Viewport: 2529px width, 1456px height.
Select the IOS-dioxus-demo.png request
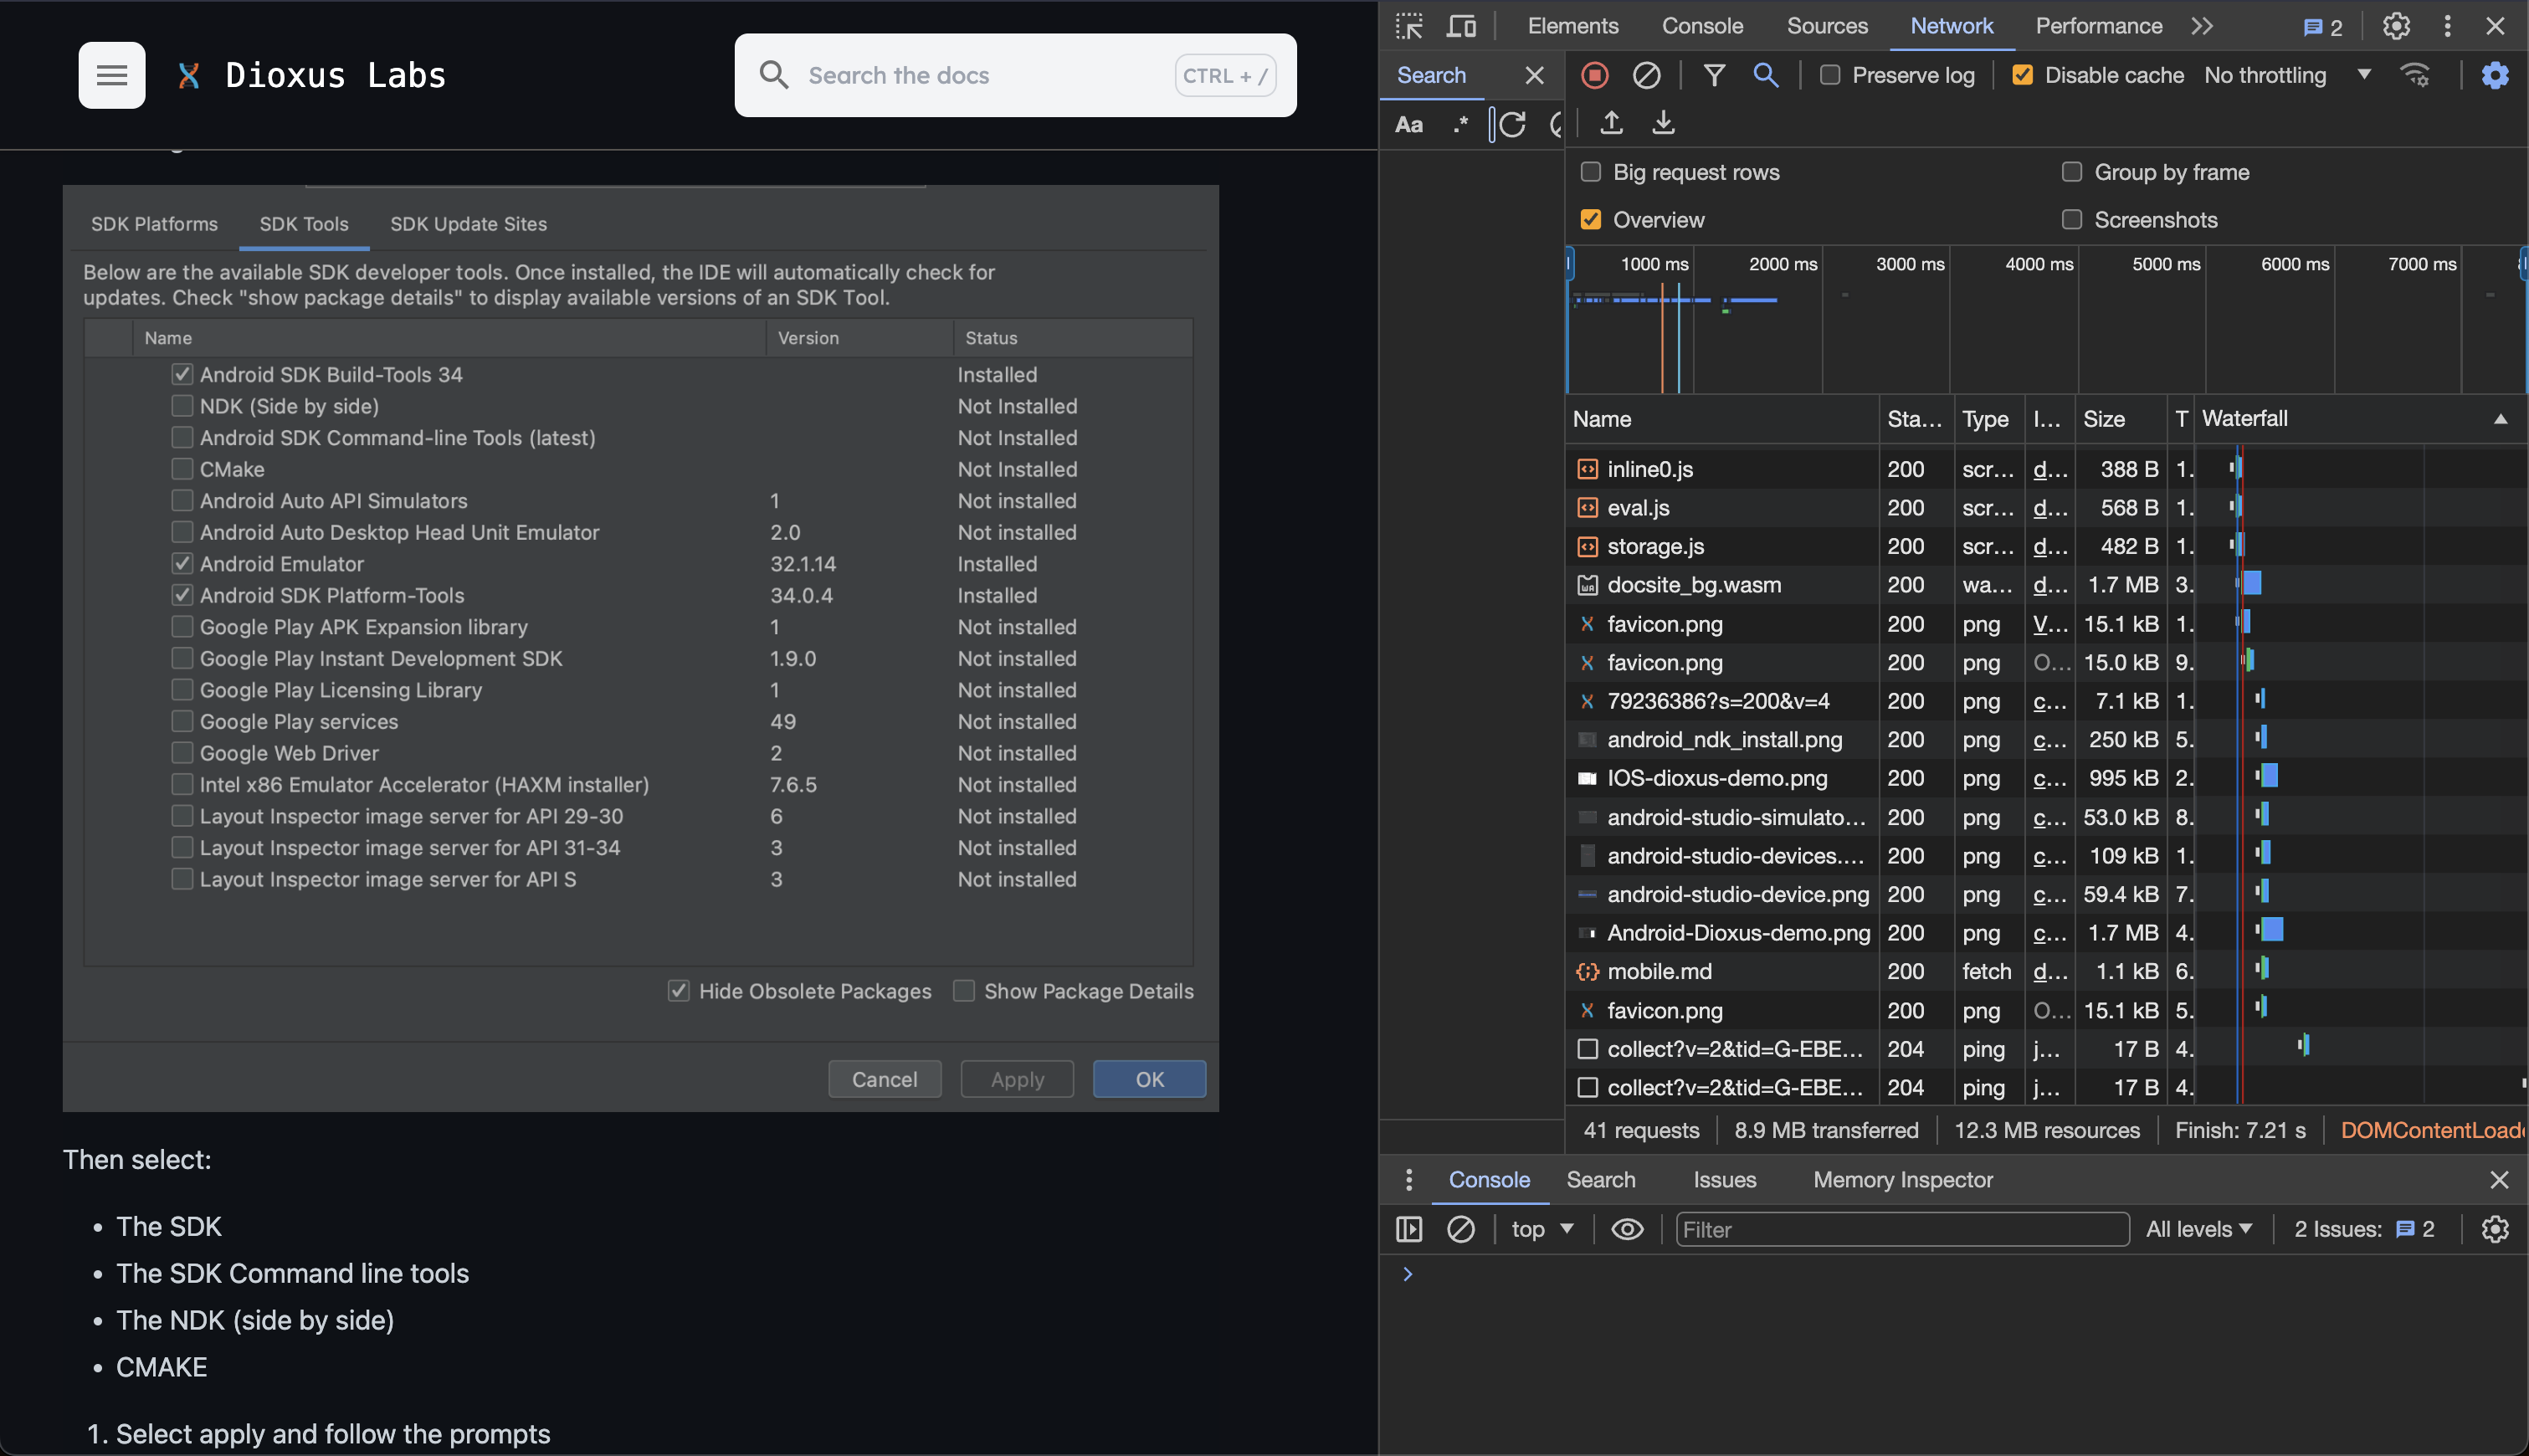[x=1716, y=778]
